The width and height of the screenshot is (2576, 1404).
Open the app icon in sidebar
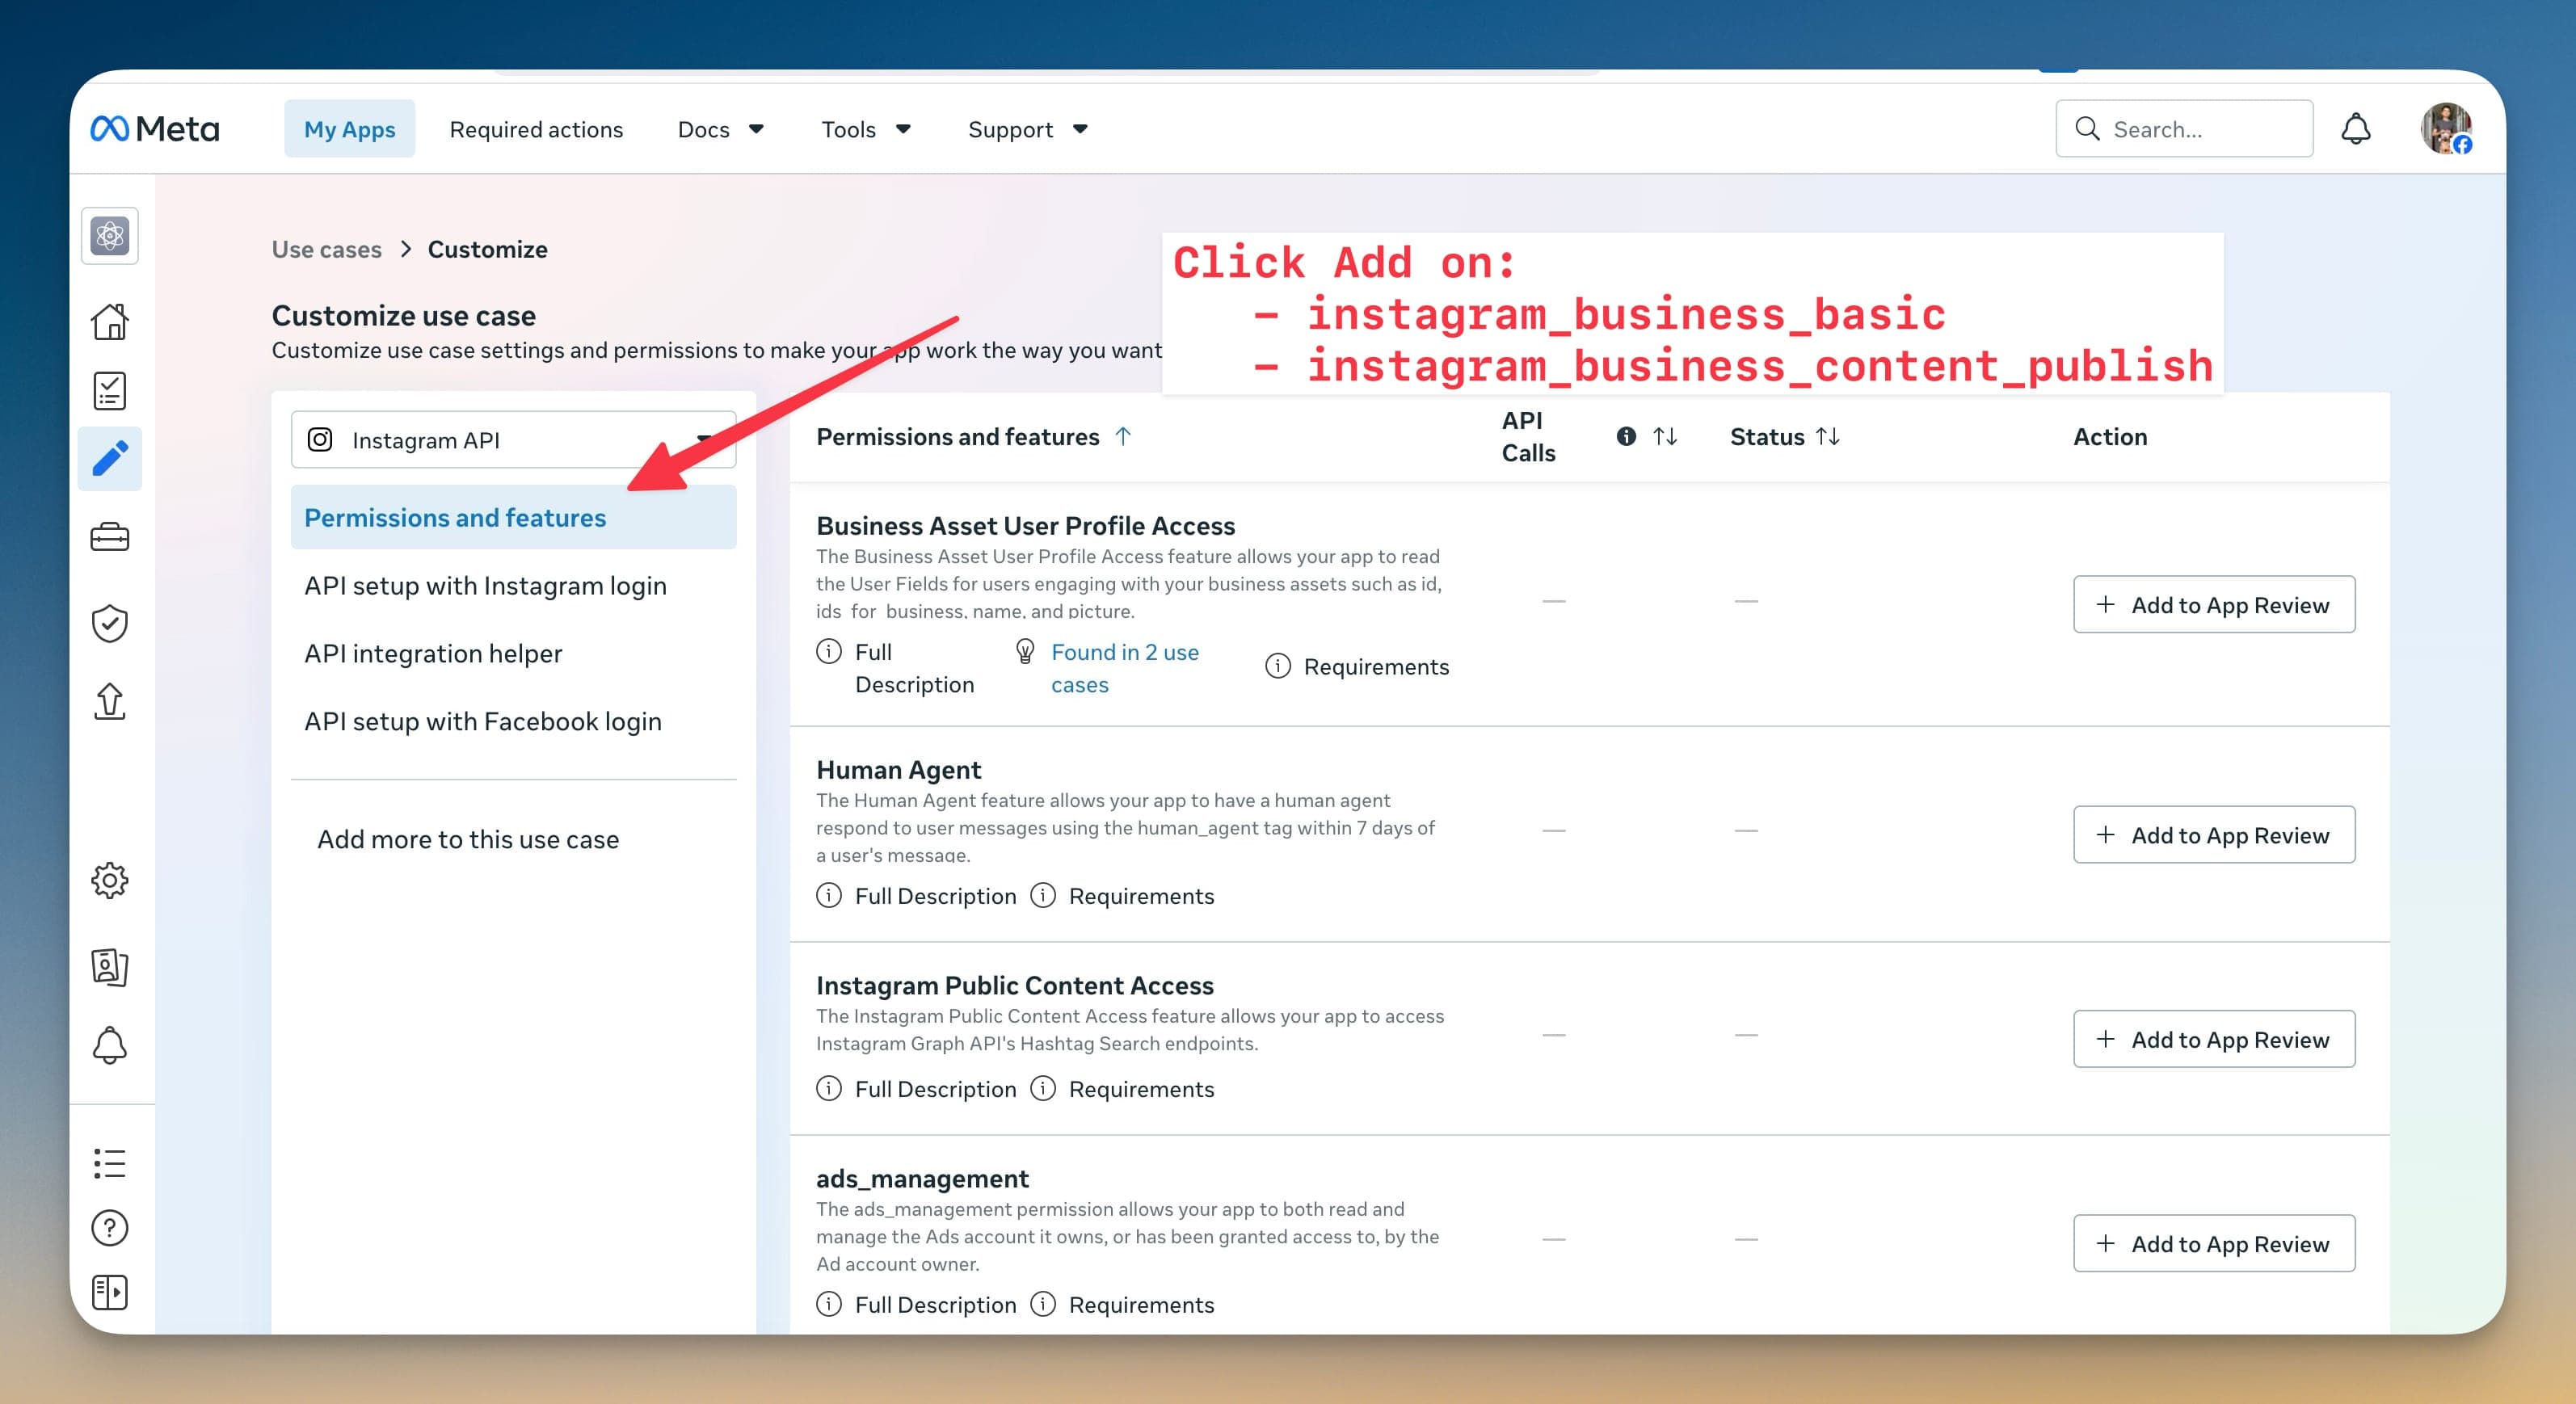click(110, 236)
